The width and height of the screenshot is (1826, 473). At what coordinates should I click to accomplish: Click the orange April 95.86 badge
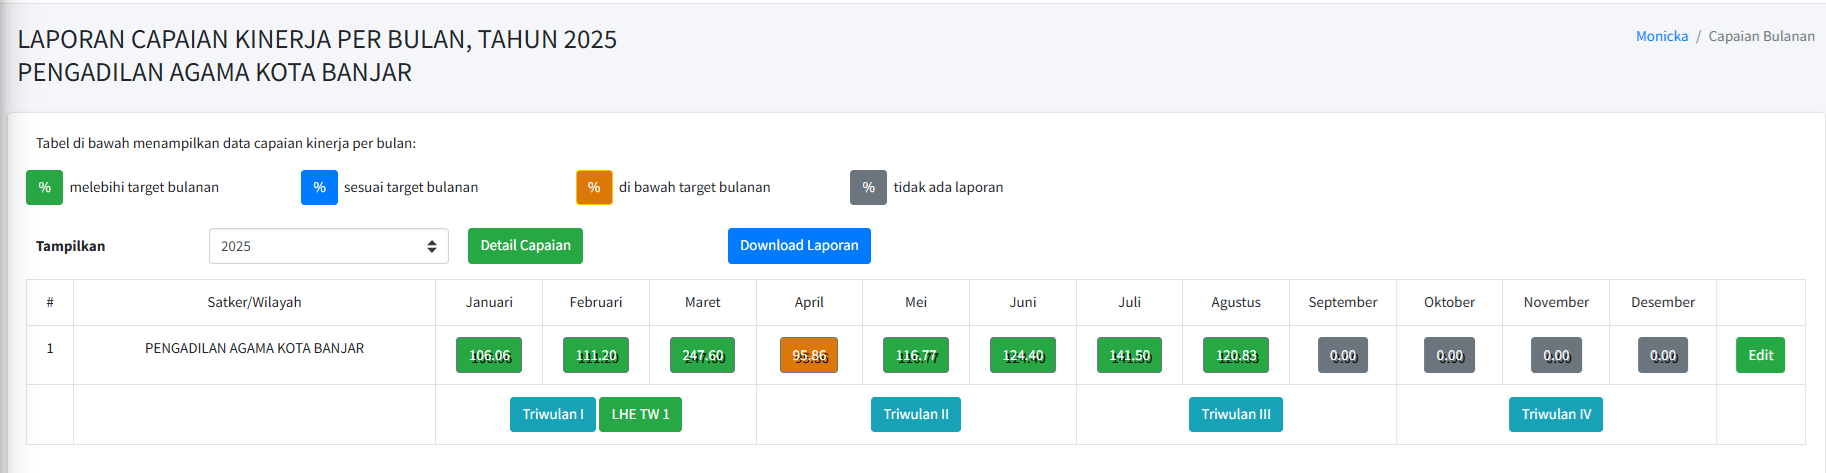[809, 355]
